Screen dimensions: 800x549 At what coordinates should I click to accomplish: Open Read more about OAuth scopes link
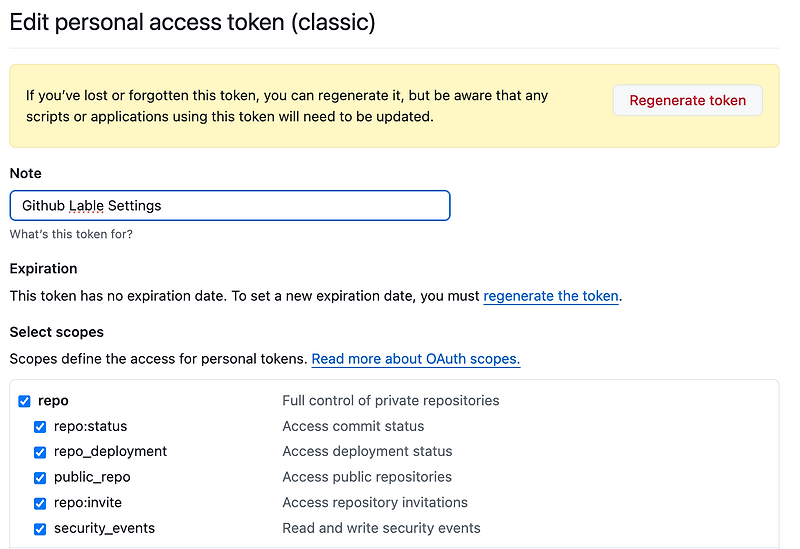coord(416,359)
